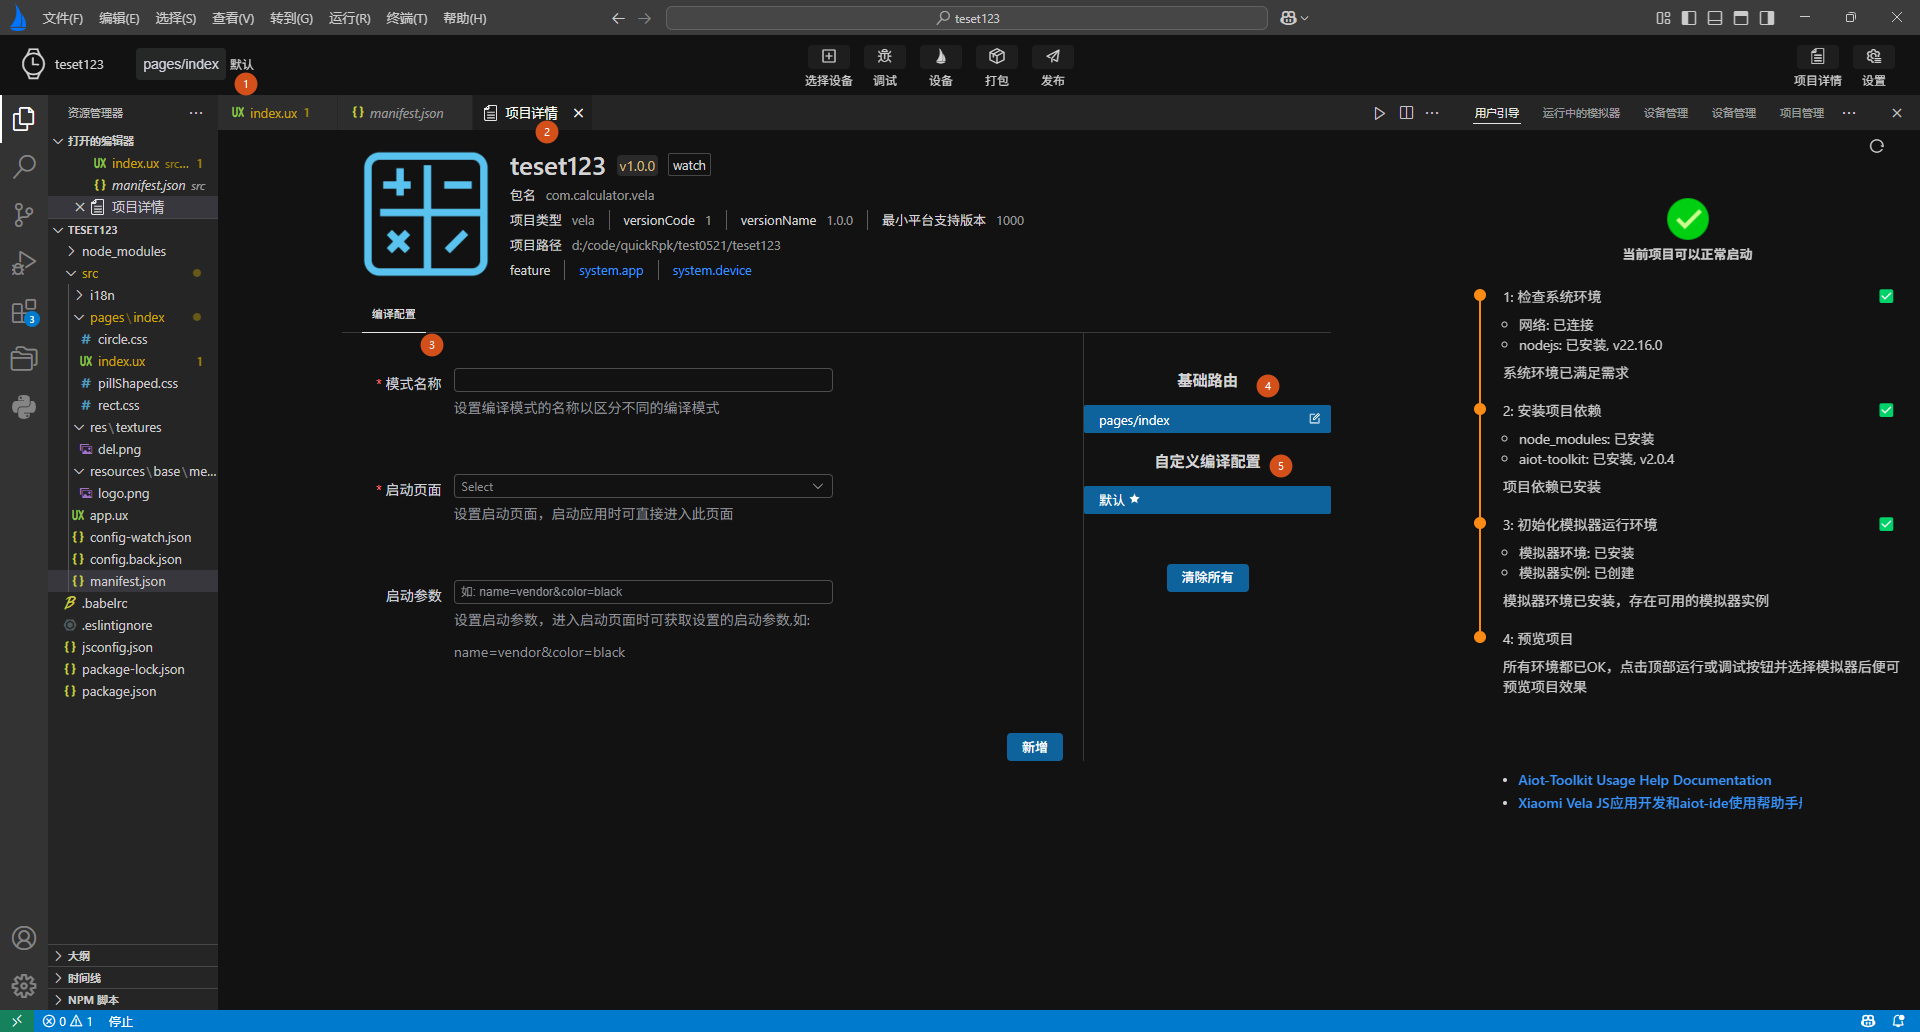Image resolution: width=1920 pixels, height=1032 pixels.
Task: Open the Search view in activity bar
Action: [x=24, y=167]
